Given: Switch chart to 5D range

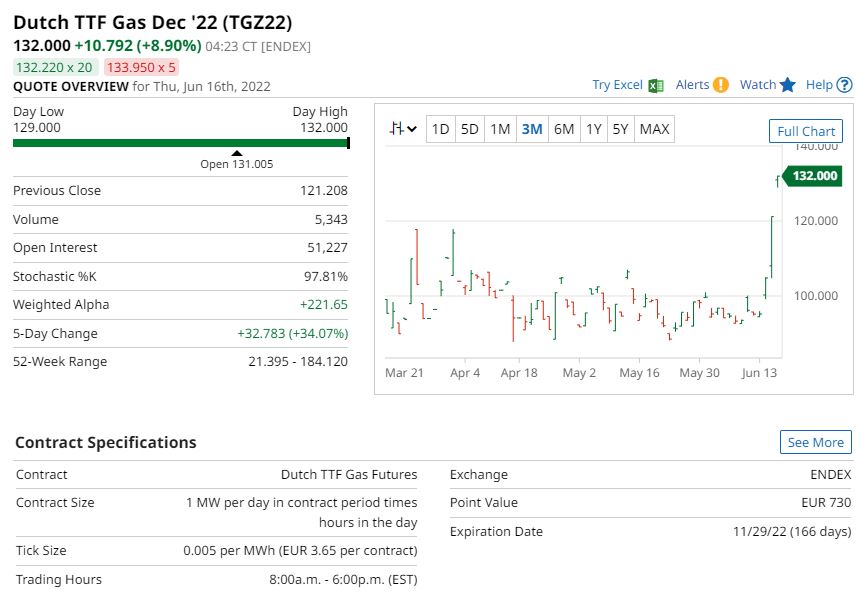Looking at the screenshot, I should [470, 129].
